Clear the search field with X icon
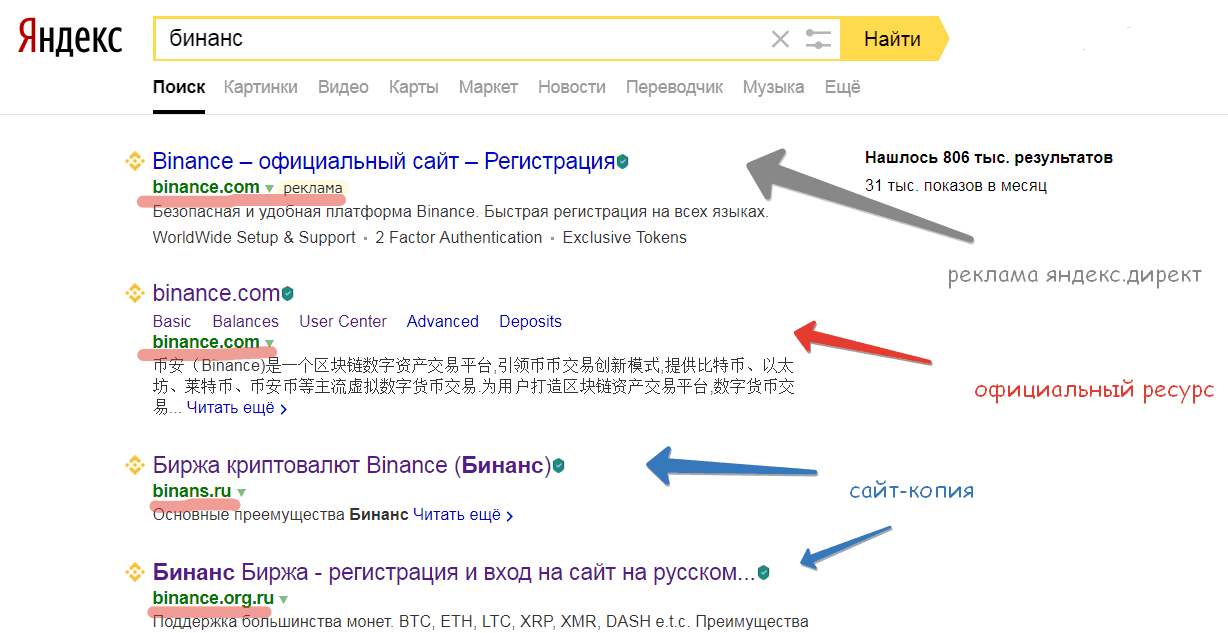The height and width of the screenshot is (633, 1228). pyautogui.click(x=780, y=40)
